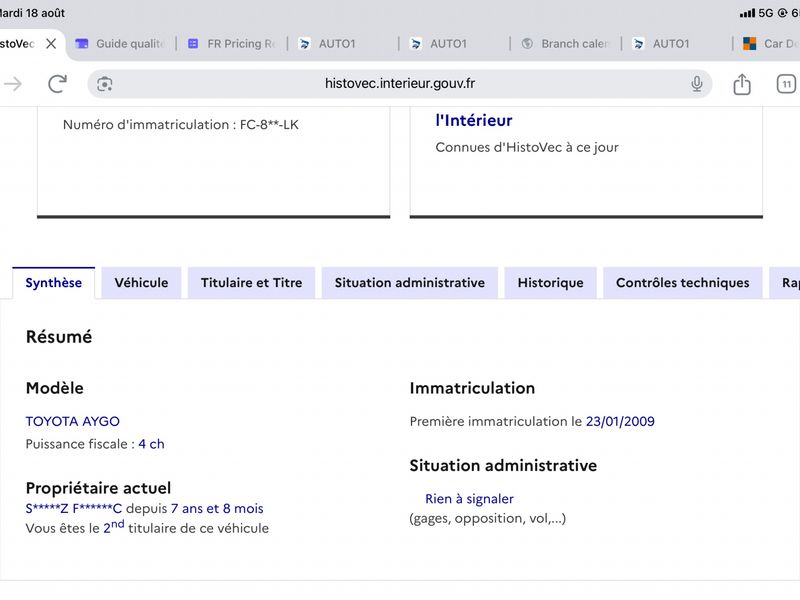Click the Rien à signaler status
The image size is (800, 600).
click(469, 498)
